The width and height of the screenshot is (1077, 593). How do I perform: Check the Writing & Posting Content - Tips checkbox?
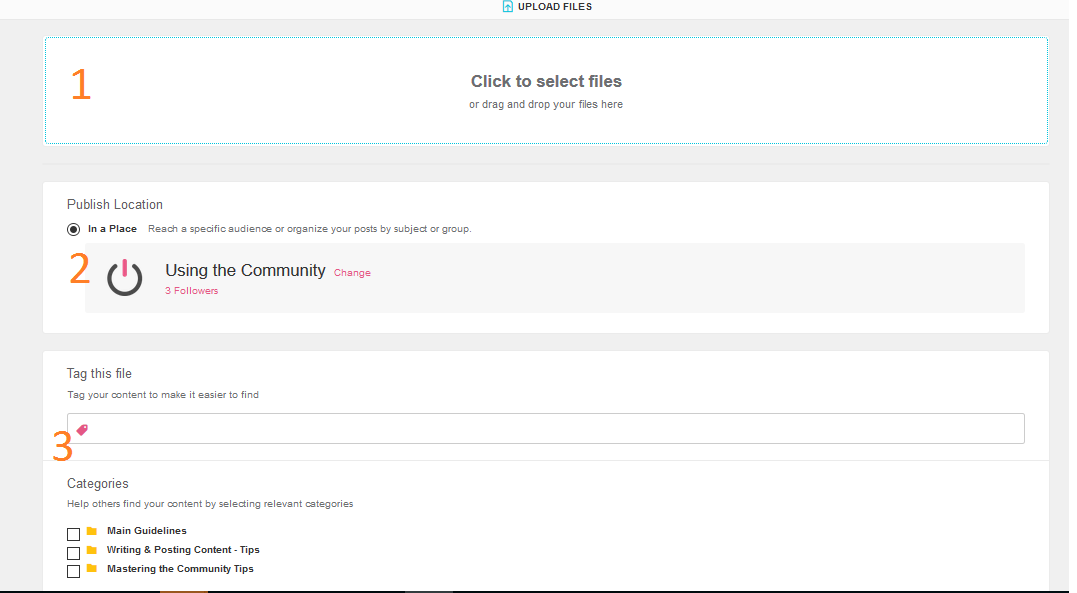(x=73, y=552)
